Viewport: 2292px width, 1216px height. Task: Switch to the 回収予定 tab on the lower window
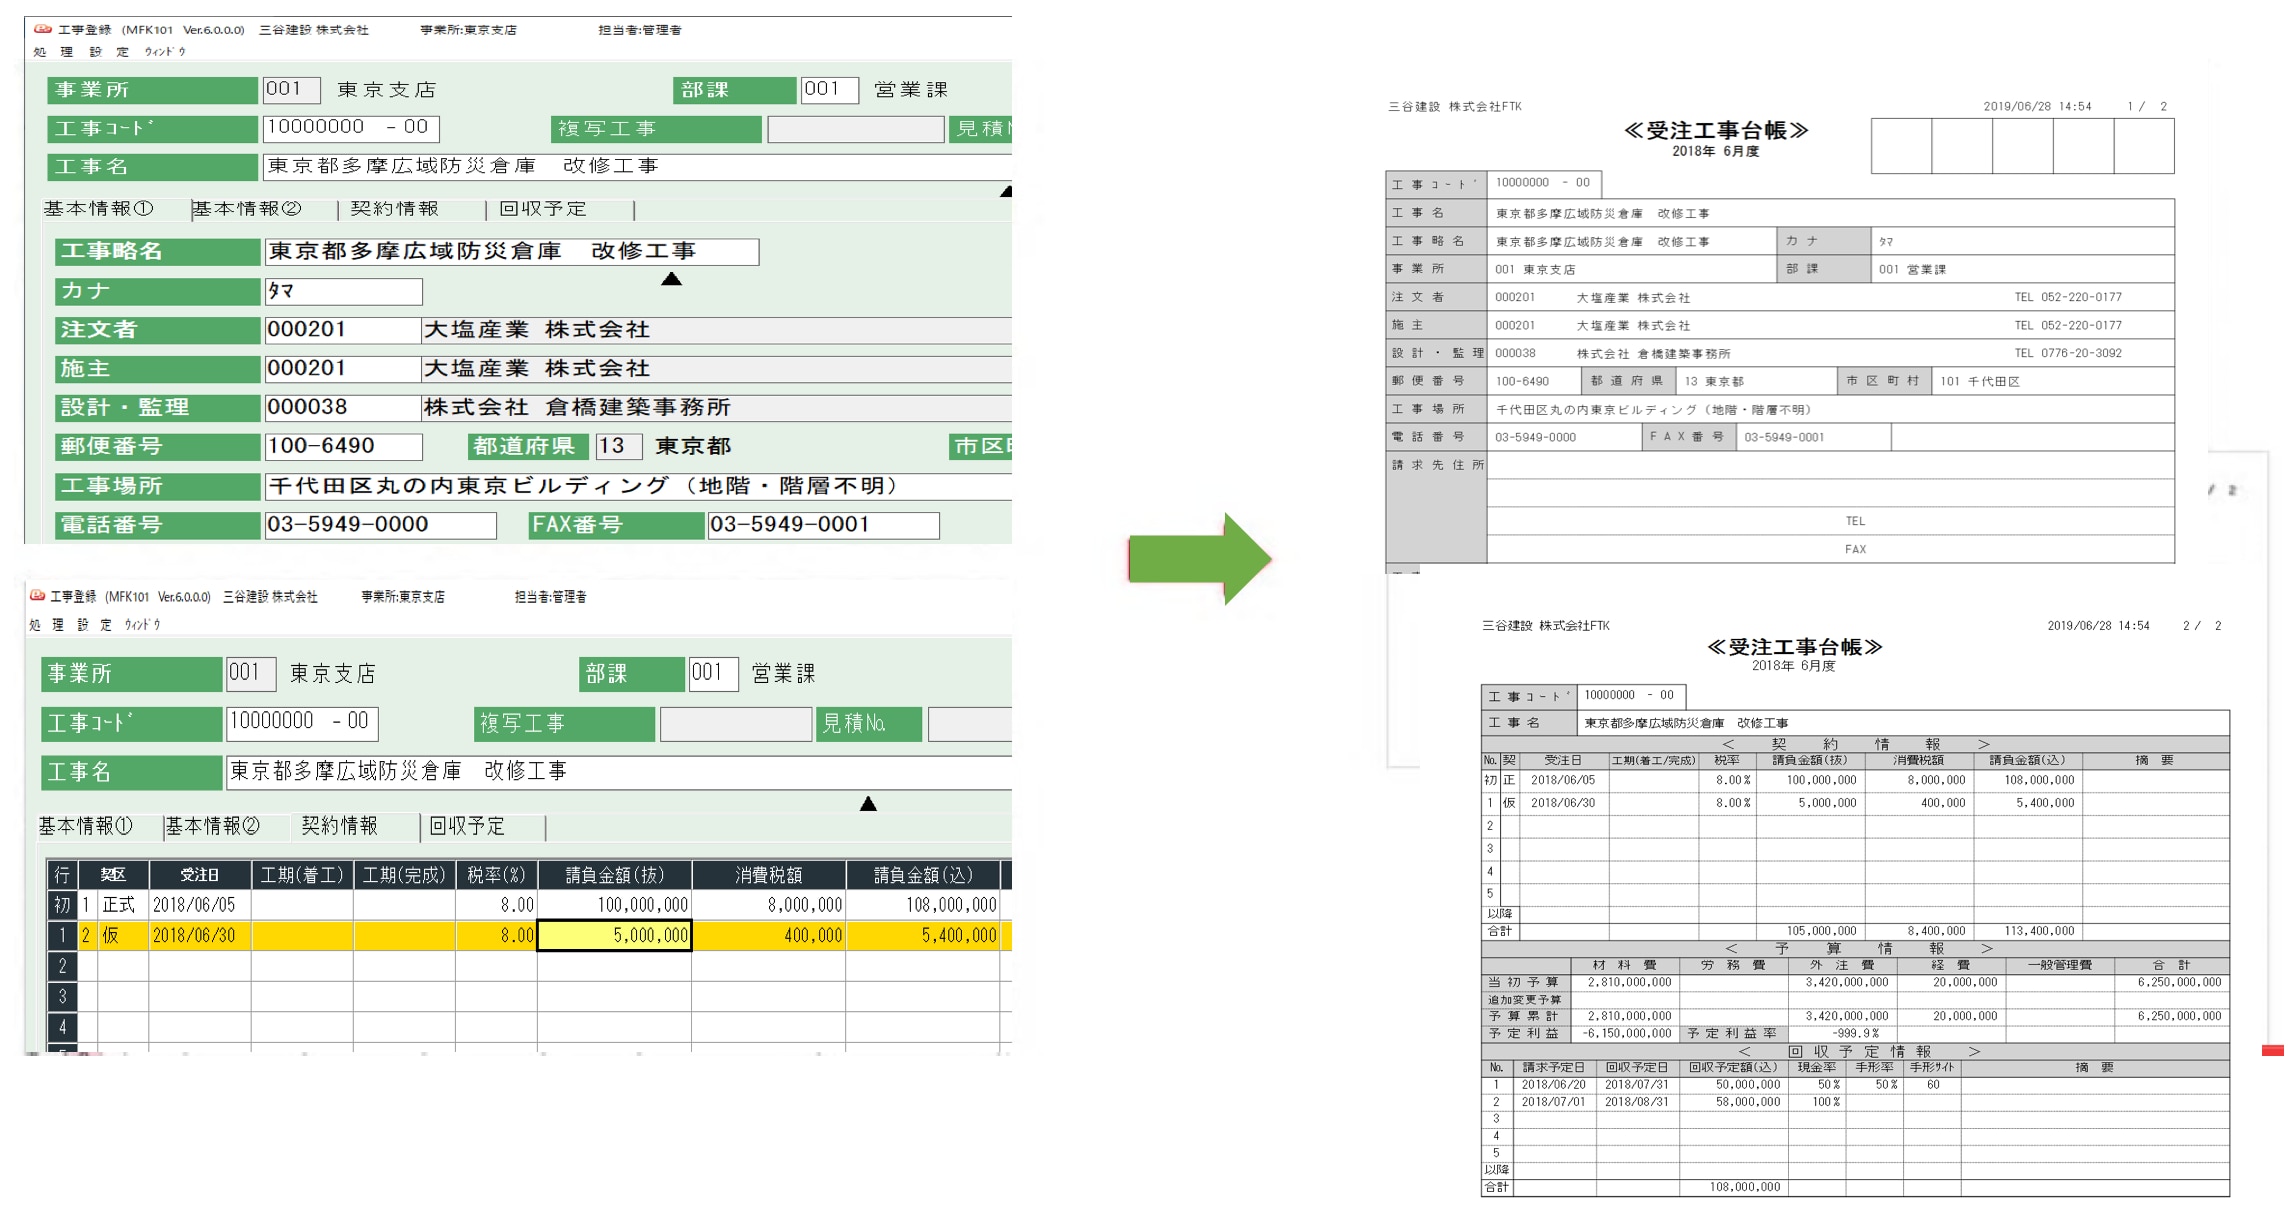point(468,827)
